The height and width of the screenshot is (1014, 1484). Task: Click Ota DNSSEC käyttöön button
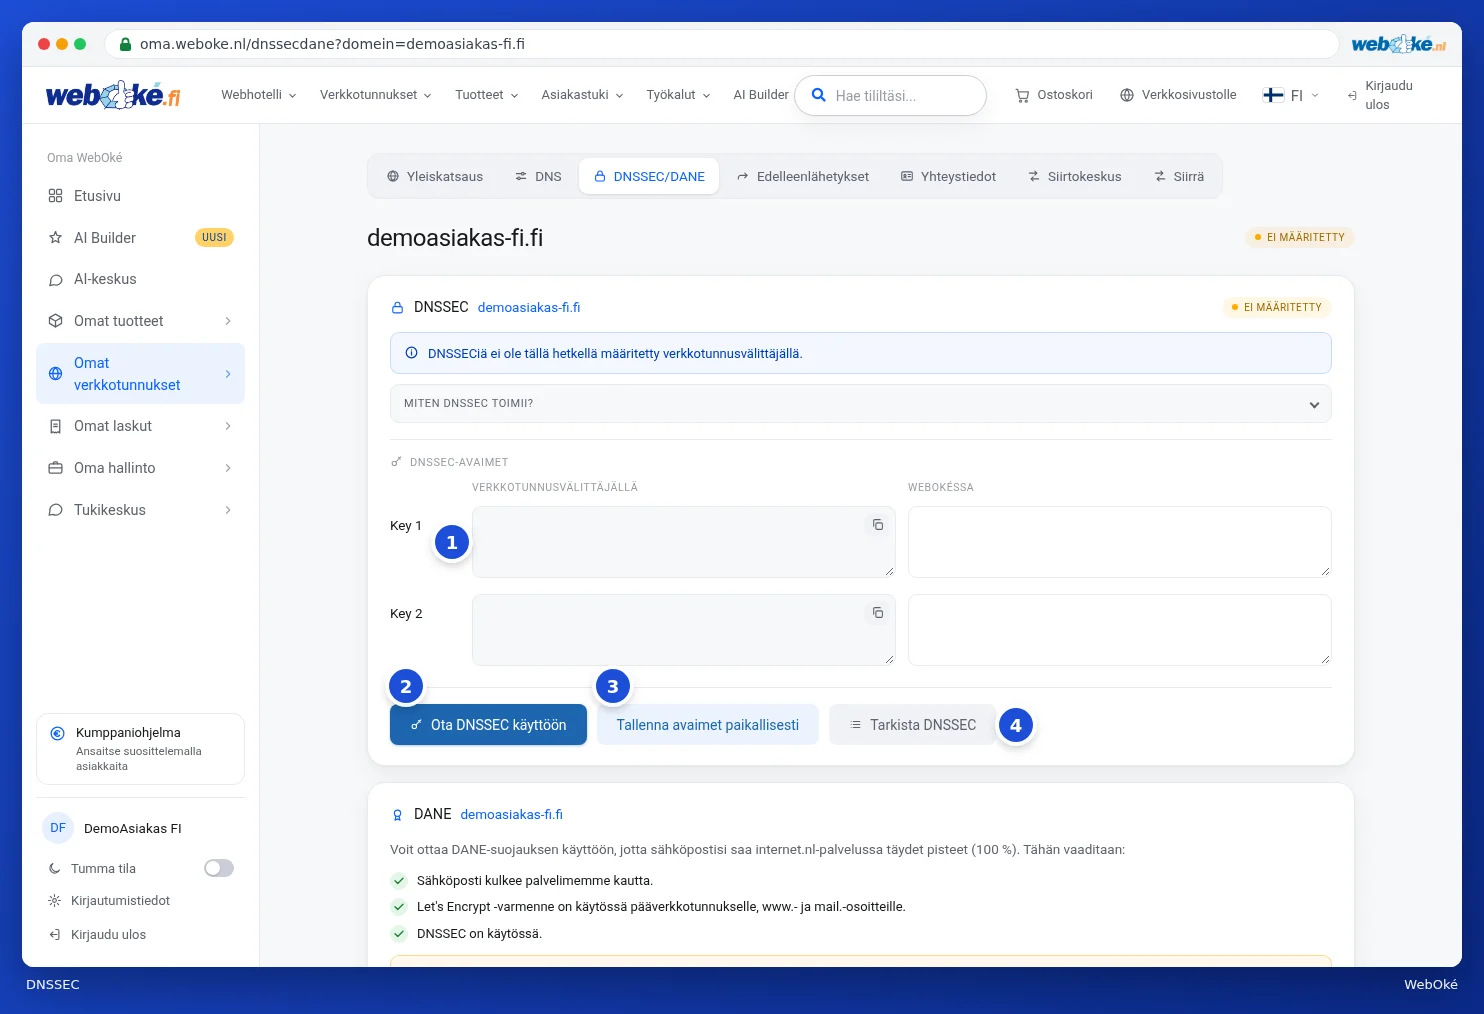[488, 725]
